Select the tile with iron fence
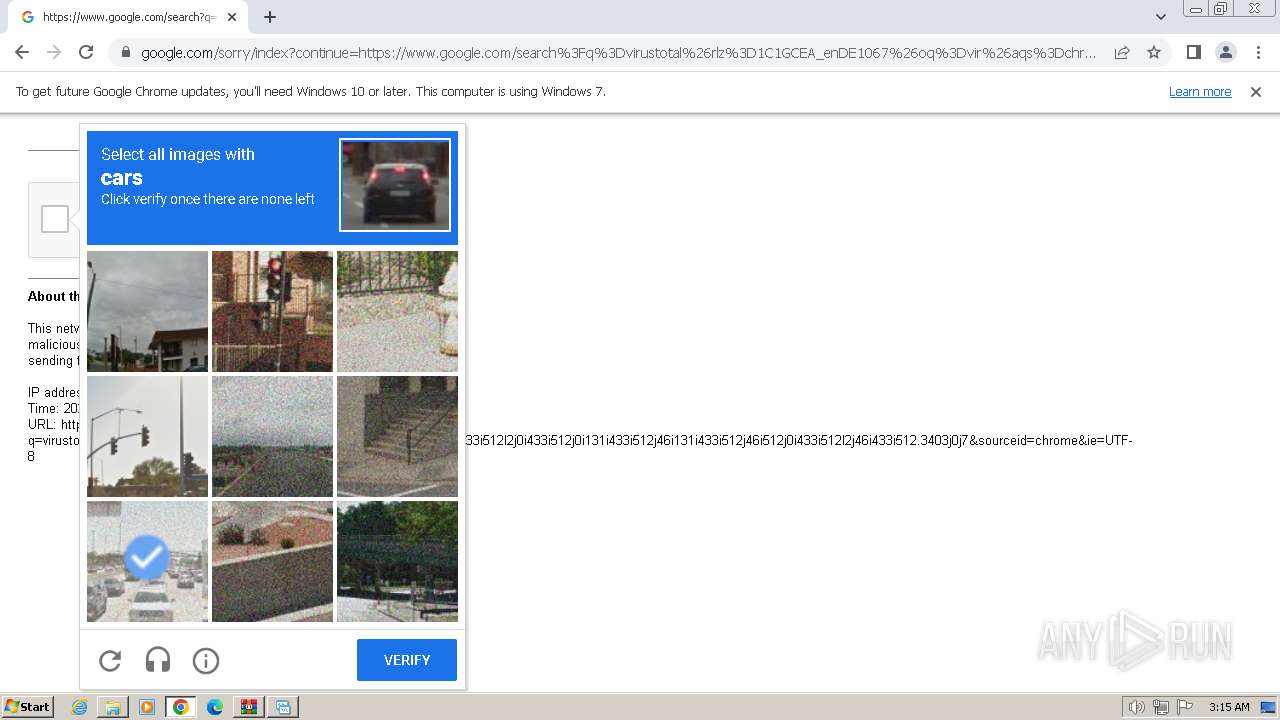 [x=397, y=312]
